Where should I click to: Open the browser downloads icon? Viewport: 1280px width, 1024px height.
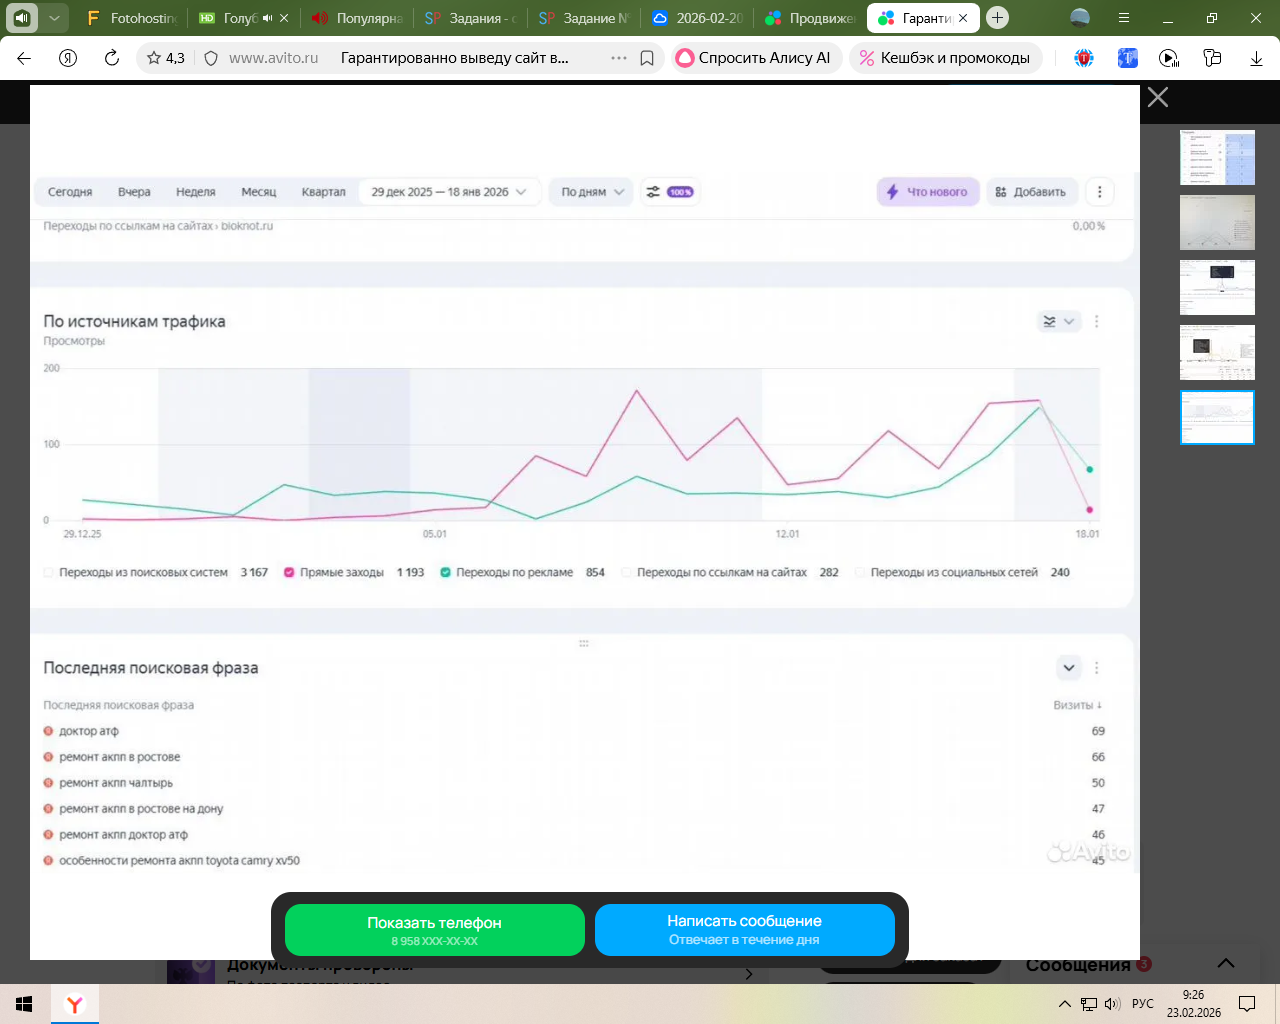1256,58
